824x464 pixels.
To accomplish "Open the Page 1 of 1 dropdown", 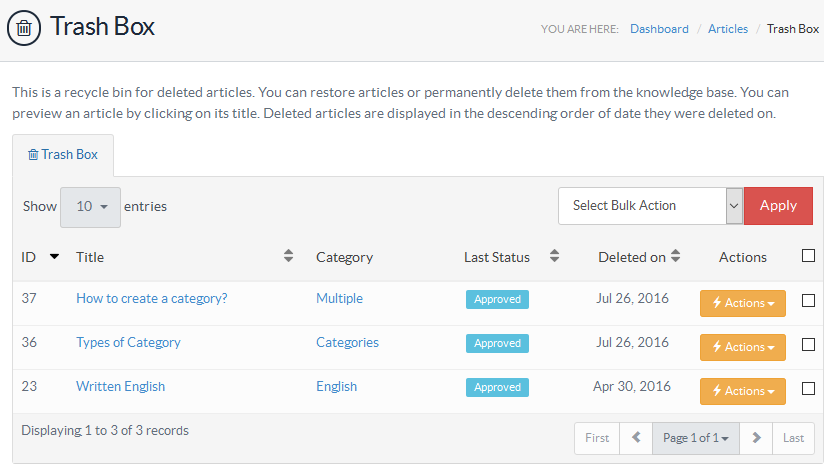I will 695,438.
